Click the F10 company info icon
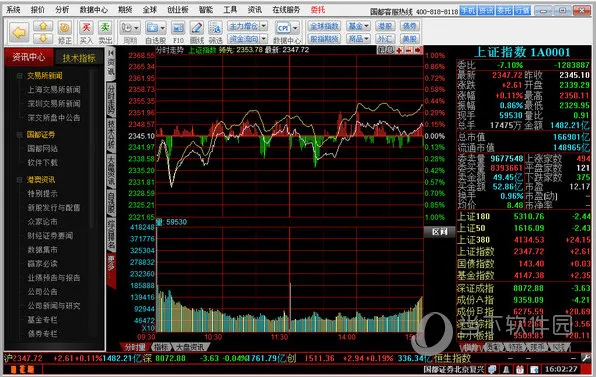 click(178, 28)
